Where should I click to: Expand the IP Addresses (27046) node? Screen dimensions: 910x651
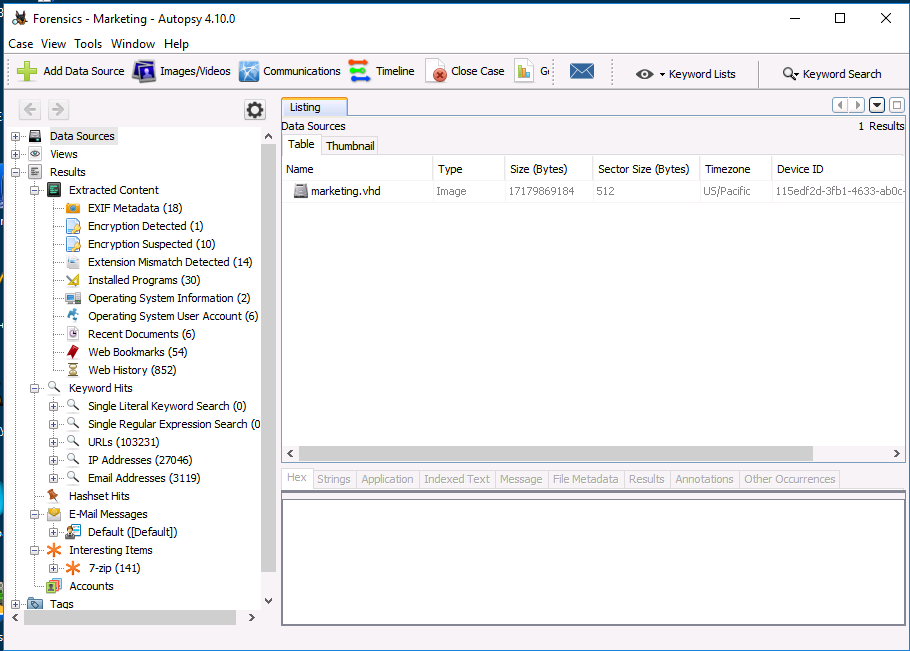click(x=53, y=461)
